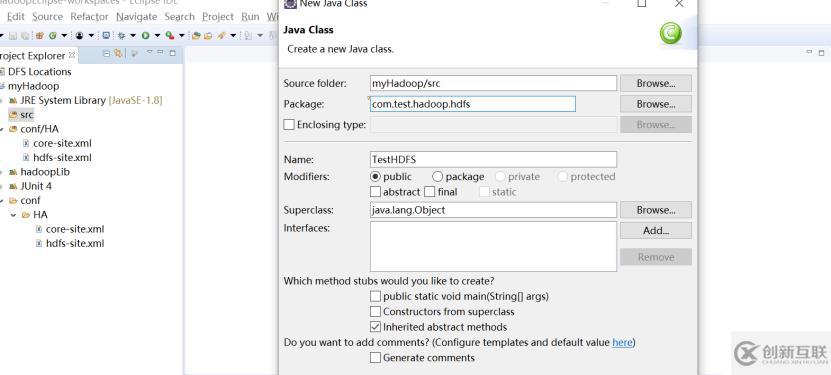Browse for the Superclass
This screenshot has width=831, height=375.
pos(656,210)
